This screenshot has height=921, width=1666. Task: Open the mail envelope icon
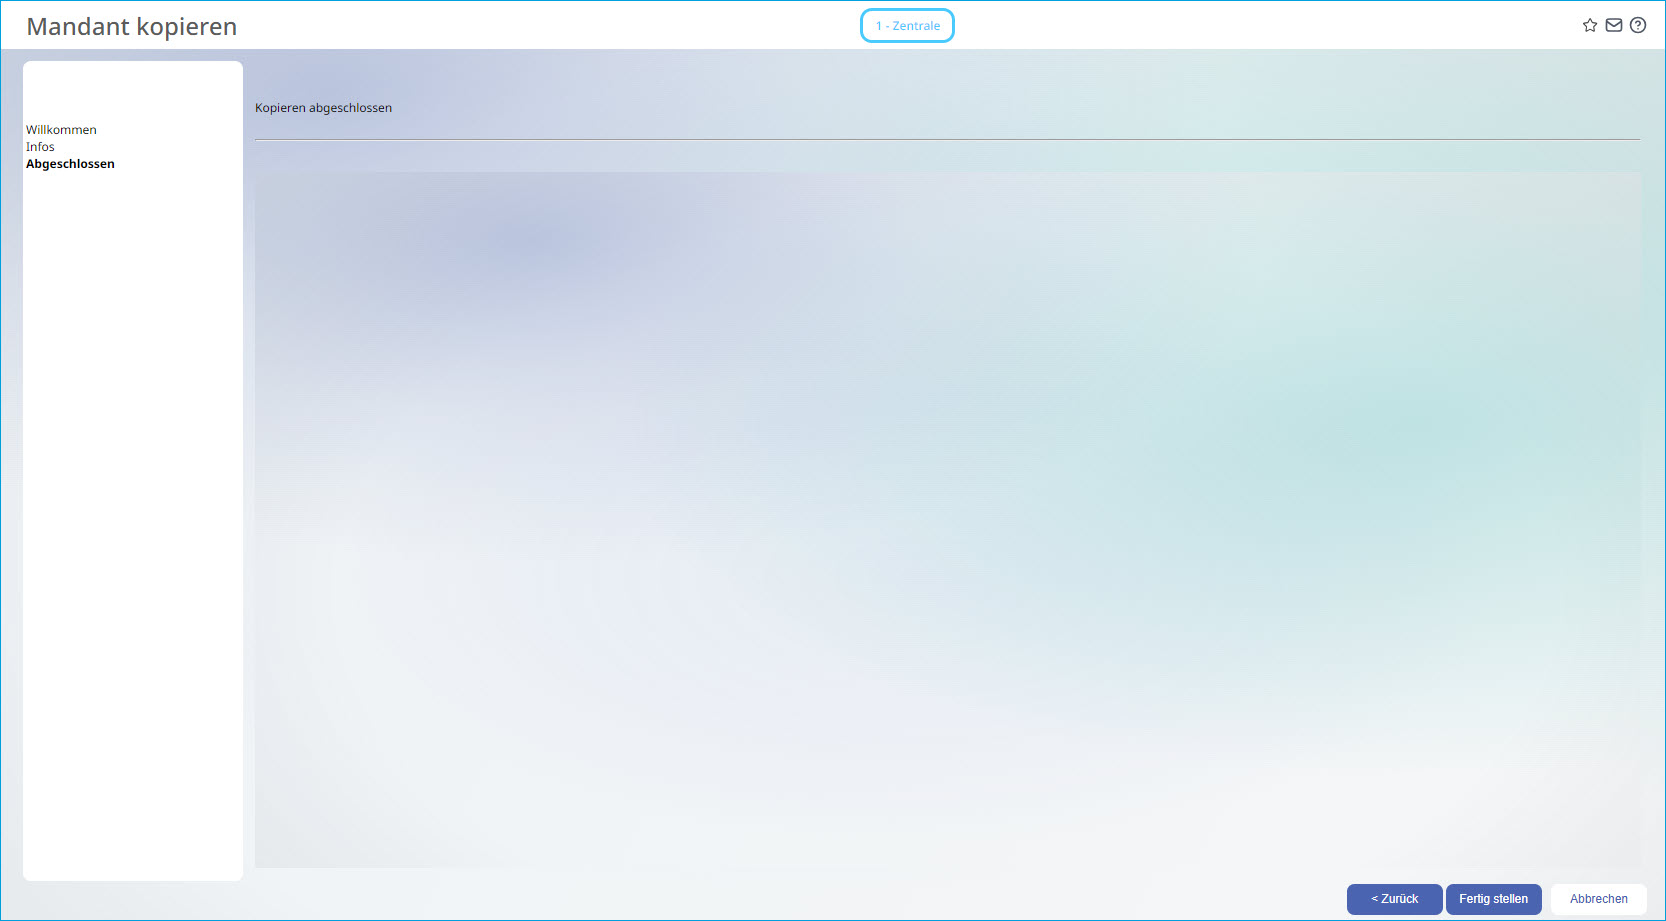coord(1614,25)
